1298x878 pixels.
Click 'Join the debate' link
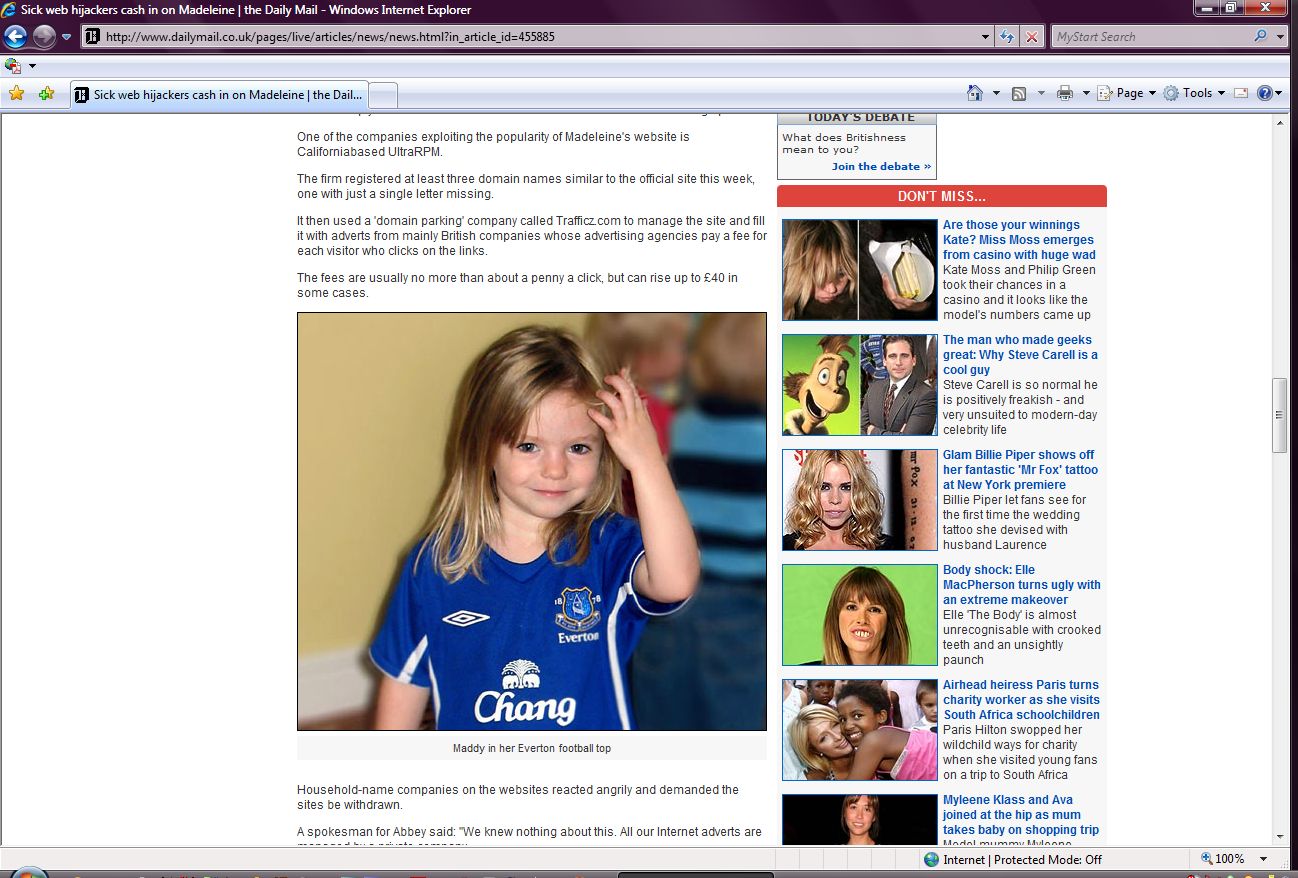tap(881, 167)
